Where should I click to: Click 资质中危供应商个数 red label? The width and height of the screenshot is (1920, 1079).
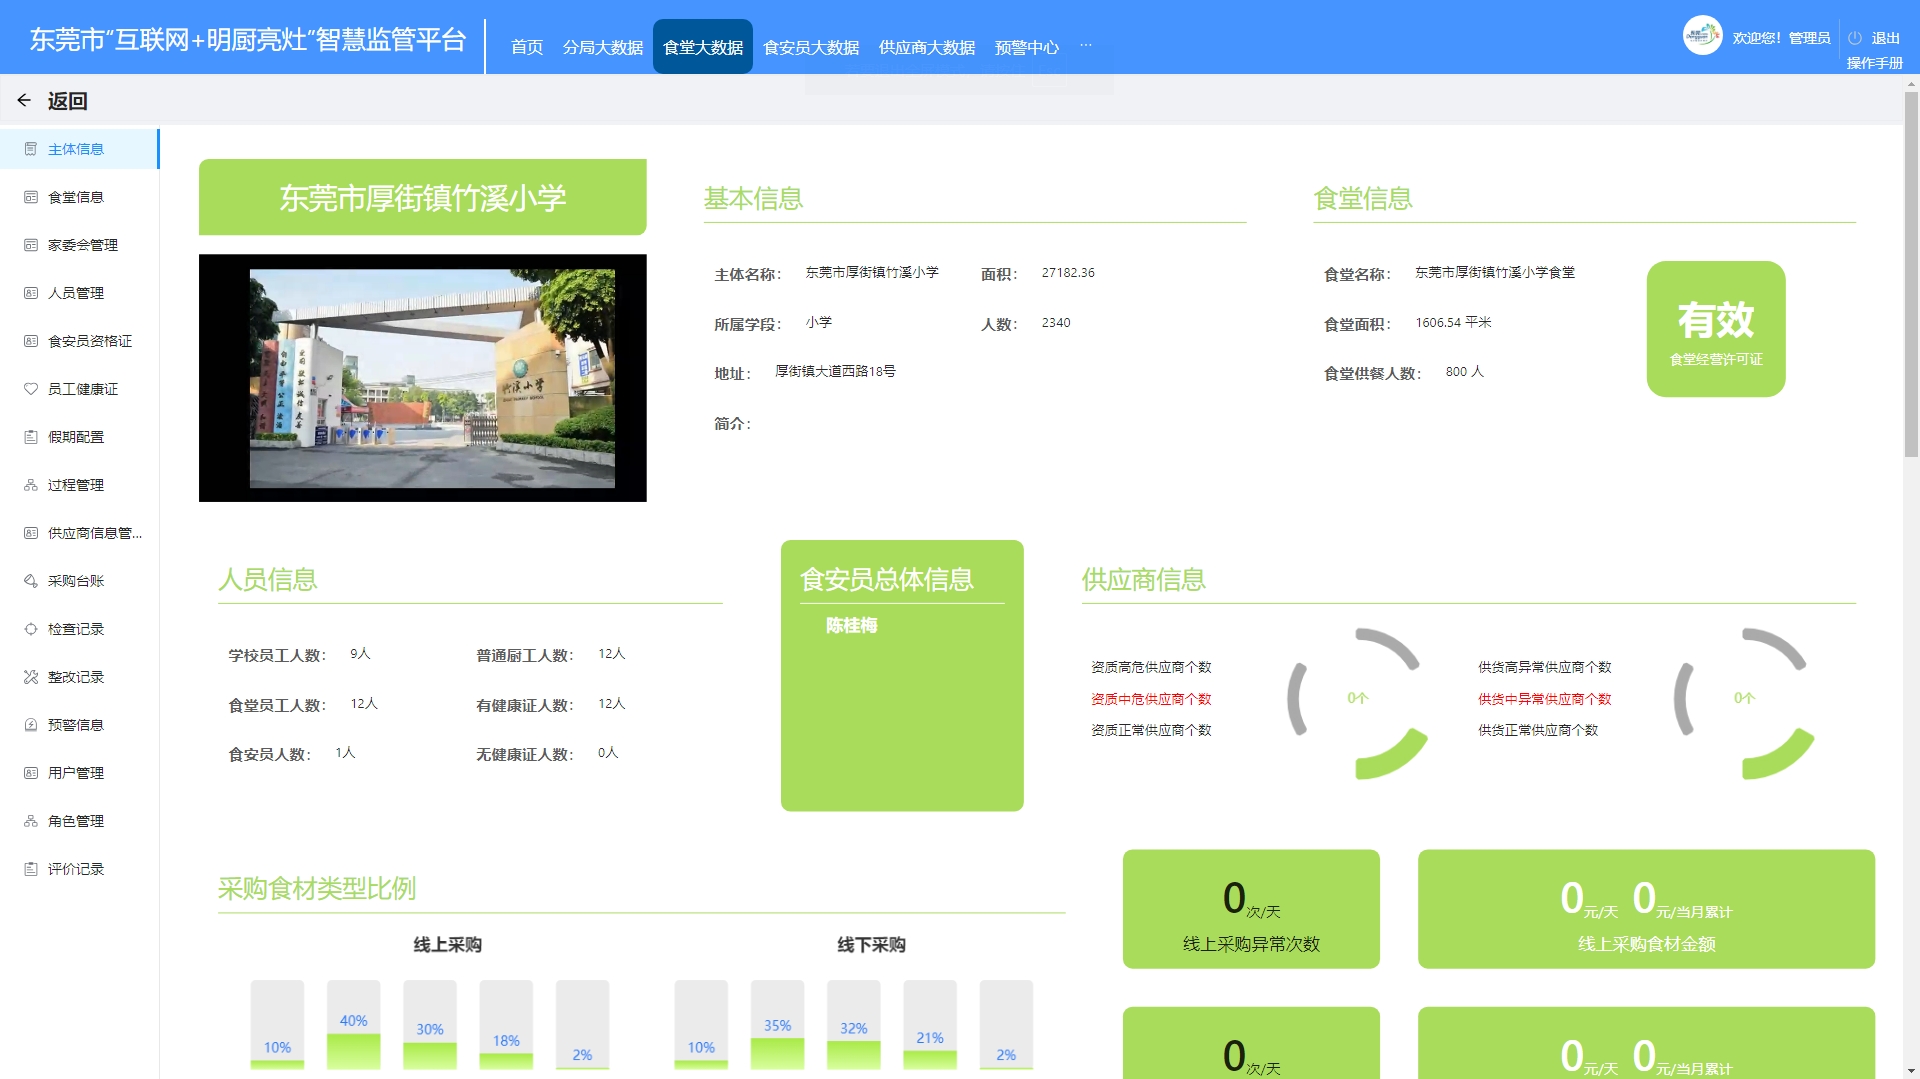pos(1151,699)
